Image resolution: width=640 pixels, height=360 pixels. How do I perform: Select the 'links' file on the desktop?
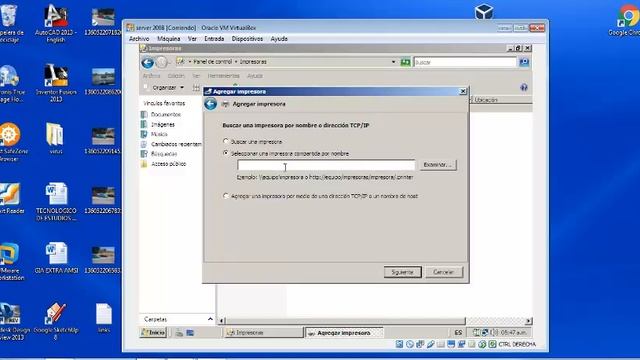click(x=104, y=318)
